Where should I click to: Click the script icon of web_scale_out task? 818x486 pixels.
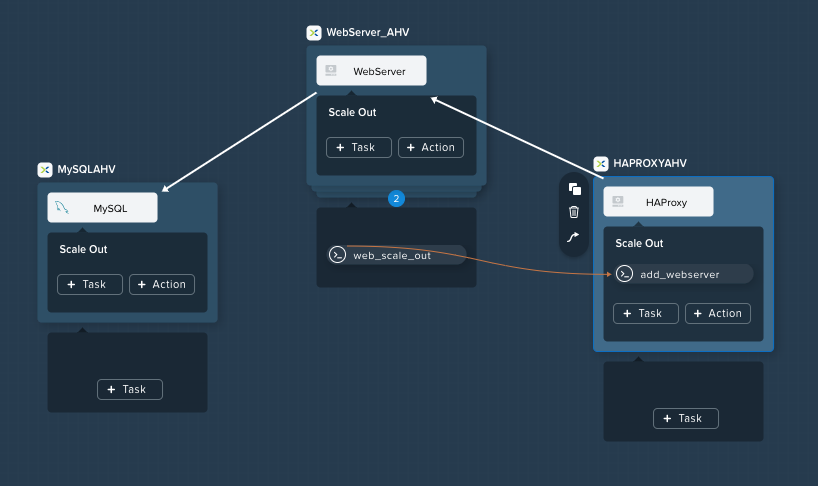click(x=338, y=255)
